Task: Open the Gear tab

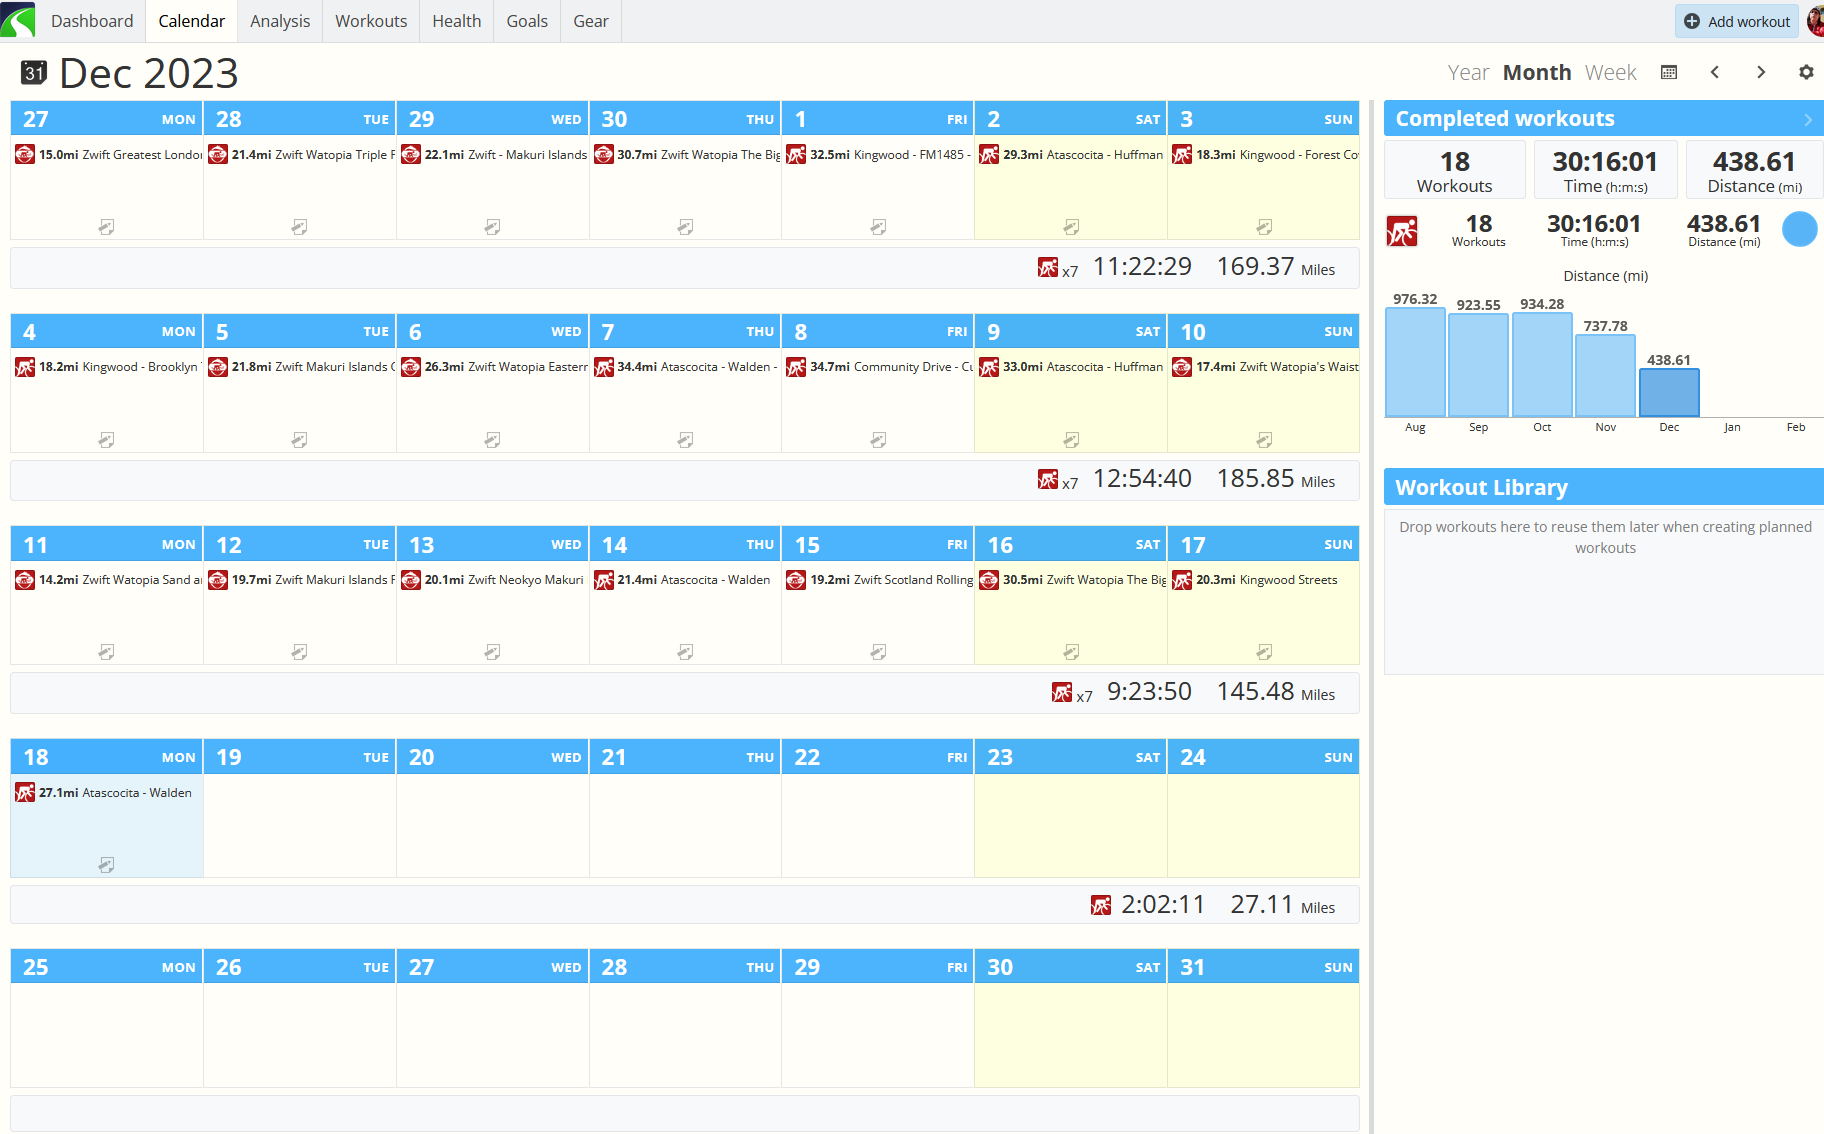Action: (x=591, y=21)
